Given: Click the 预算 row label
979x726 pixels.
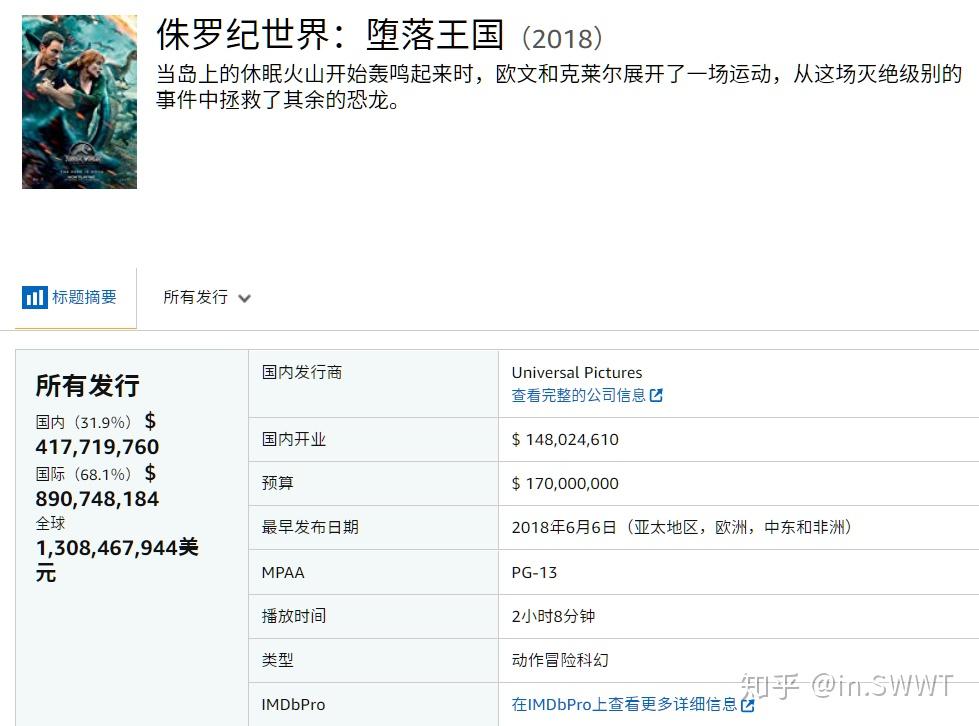Looking at the screenshot, I should 278,483.
